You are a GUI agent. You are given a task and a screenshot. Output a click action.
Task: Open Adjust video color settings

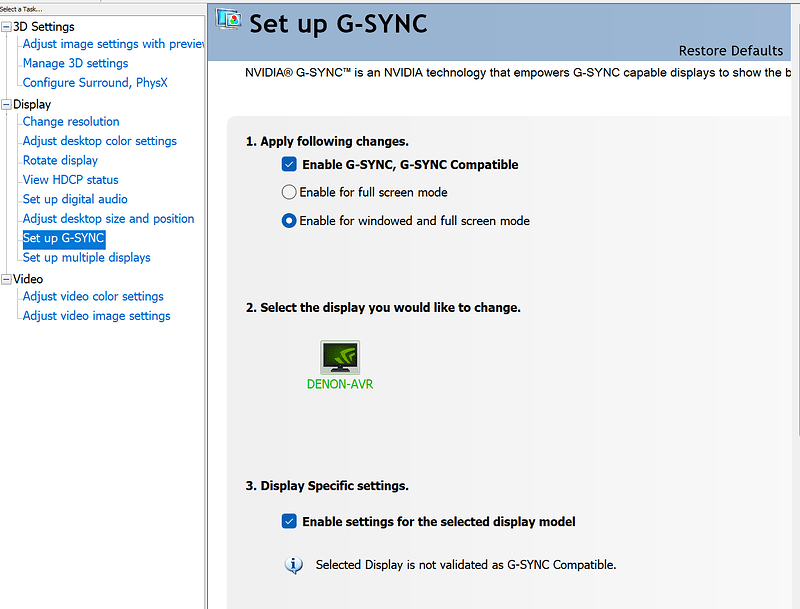(x=93, y=296)
